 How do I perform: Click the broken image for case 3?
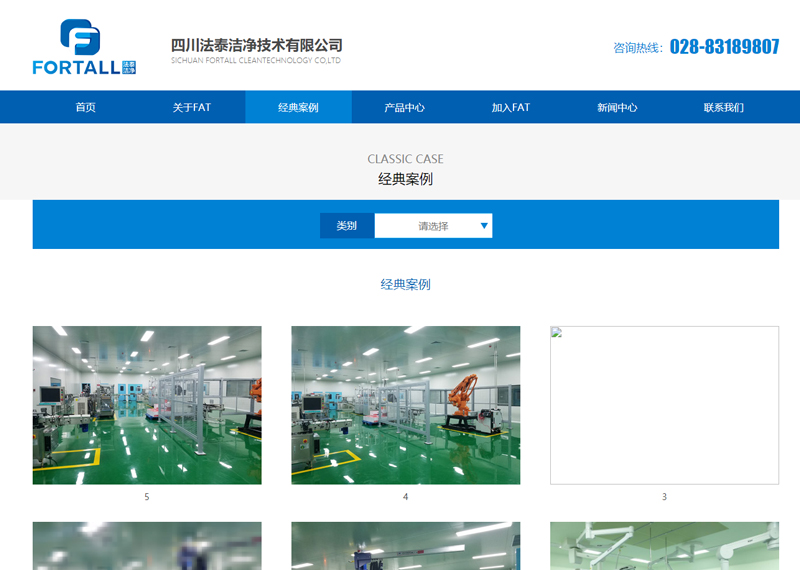[x=664, y=405]
